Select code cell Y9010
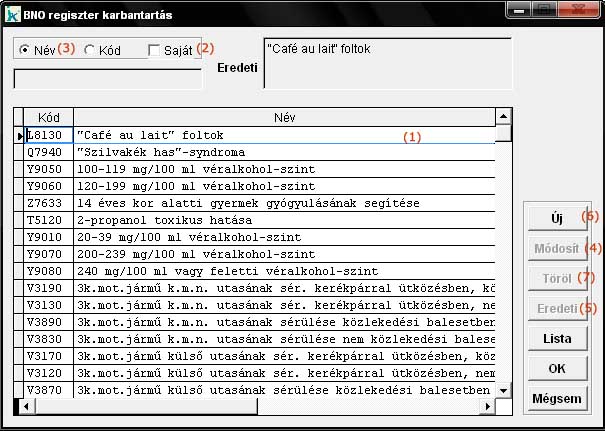This screenshot has width=605, height=431. [x=49, y=237]
